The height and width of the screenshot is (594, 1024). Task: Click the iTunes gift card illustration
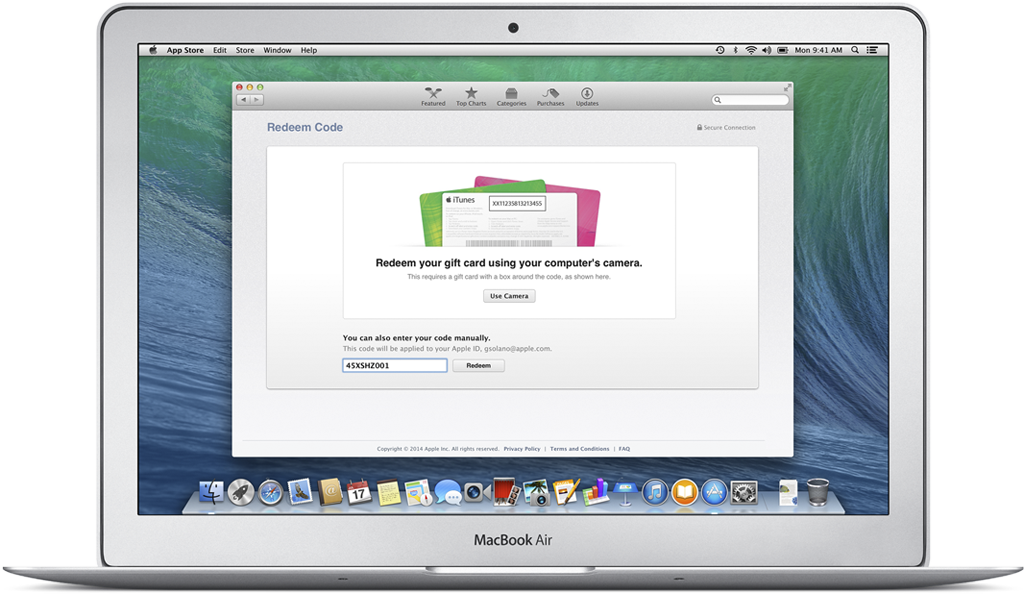pyautogui.click(x=509, y=211)
